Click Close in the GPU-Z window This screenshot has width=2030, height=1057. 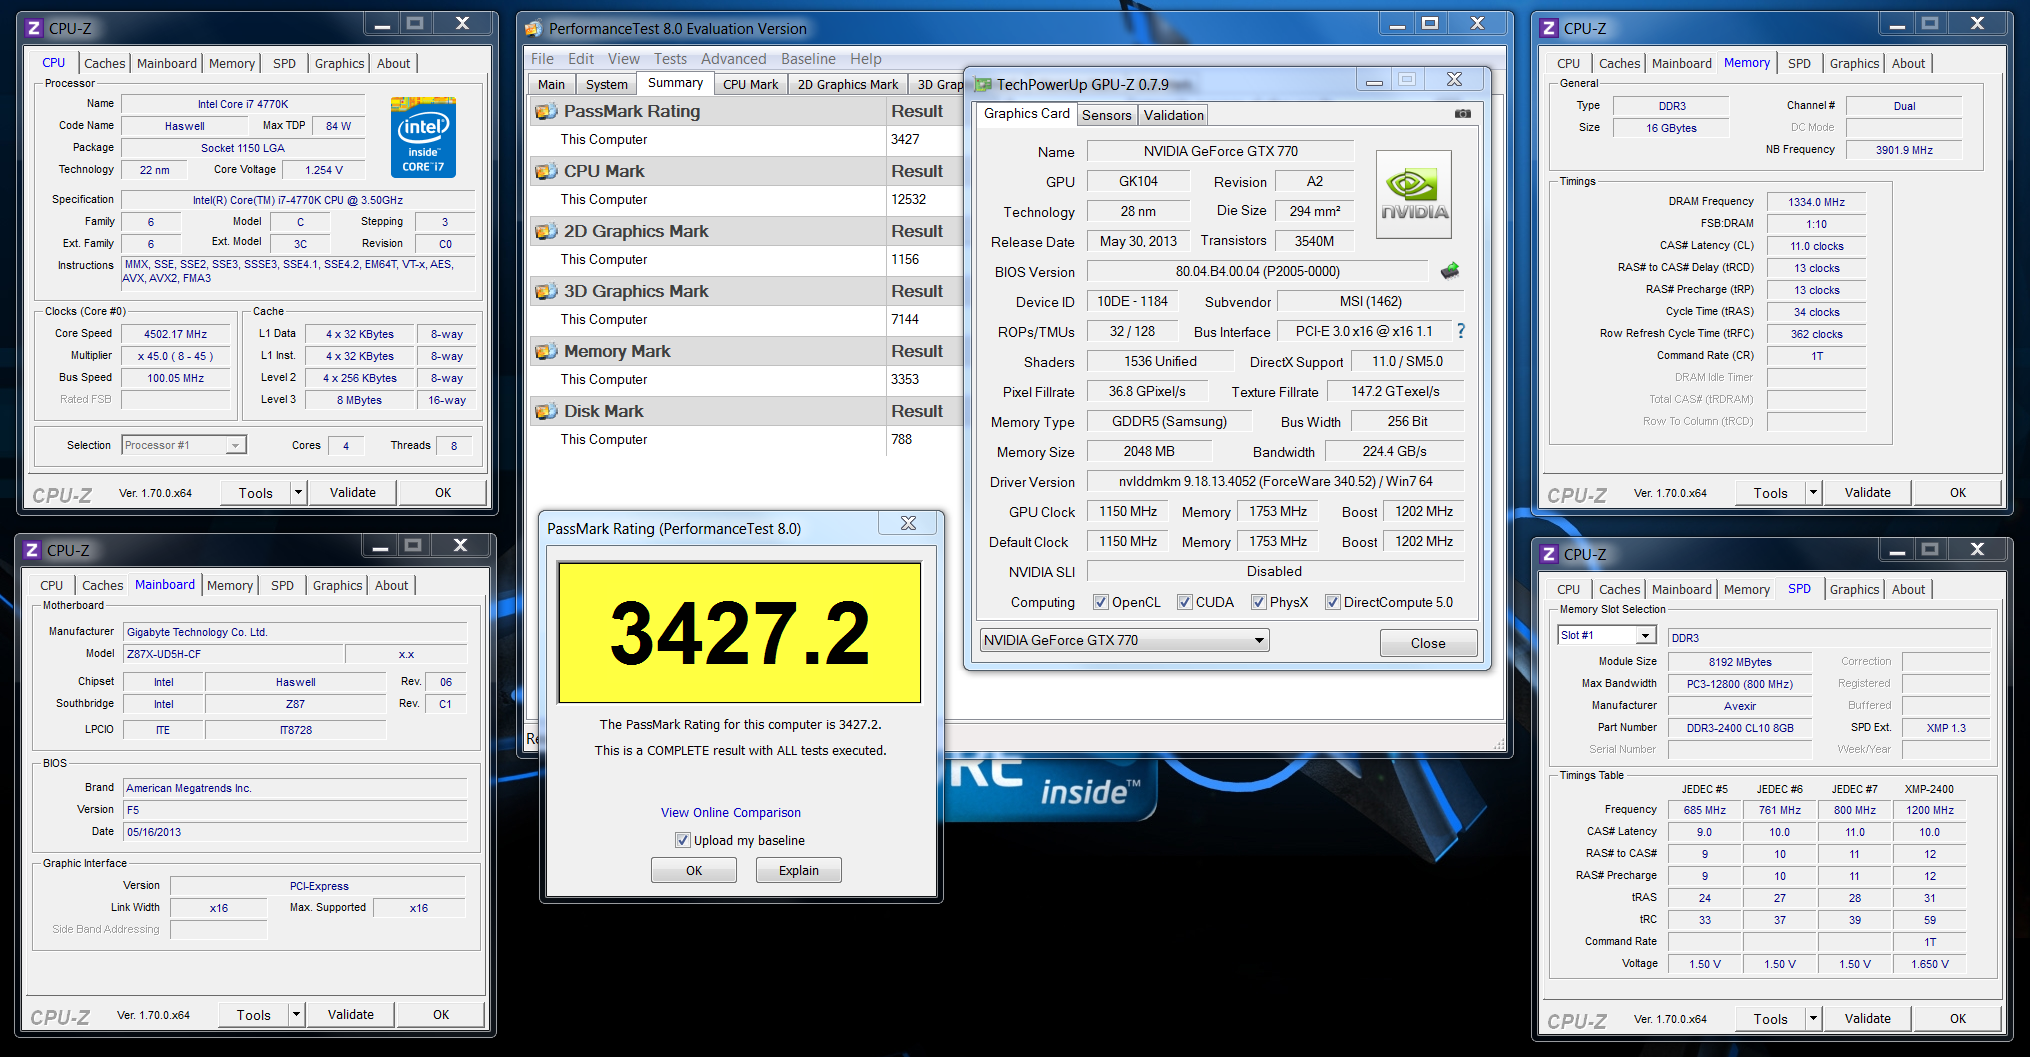tap(1428, 643)
